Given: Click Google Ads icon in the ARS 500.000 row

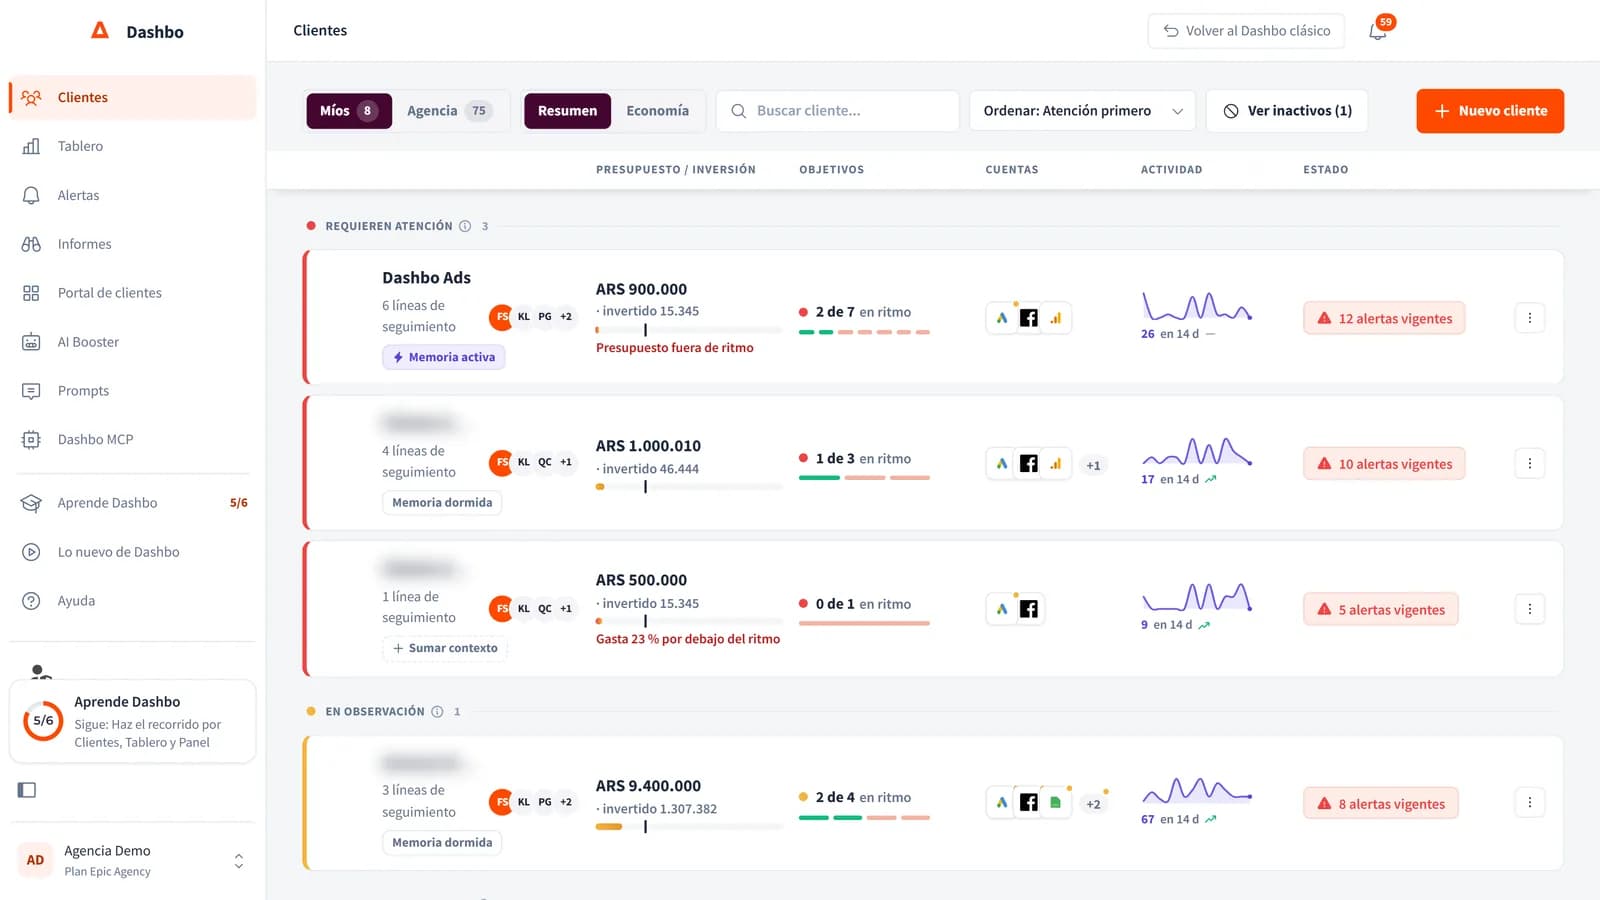Looking at the screenshot, I should click(1001, 609).
